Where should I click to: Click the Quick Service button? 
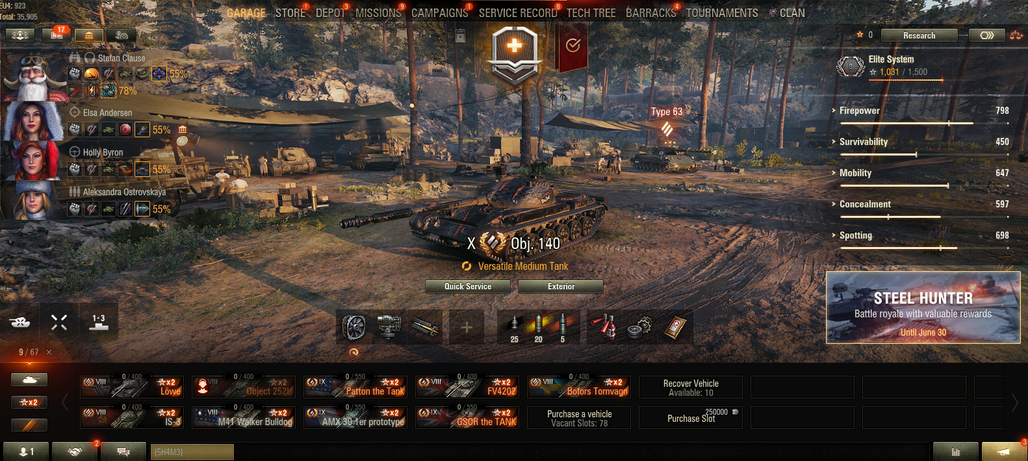pos(467,287)
